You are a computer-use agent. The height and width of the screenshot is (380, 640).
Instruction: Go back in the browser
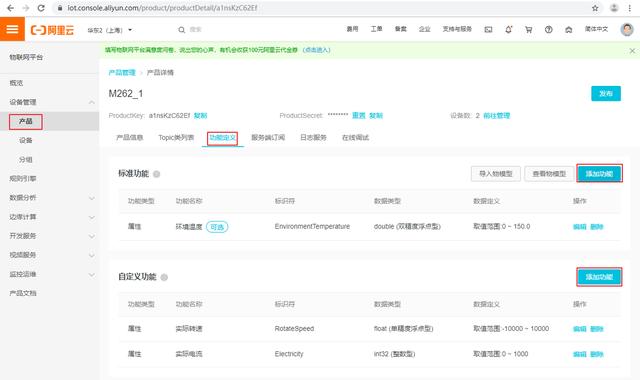click(10, 8)
